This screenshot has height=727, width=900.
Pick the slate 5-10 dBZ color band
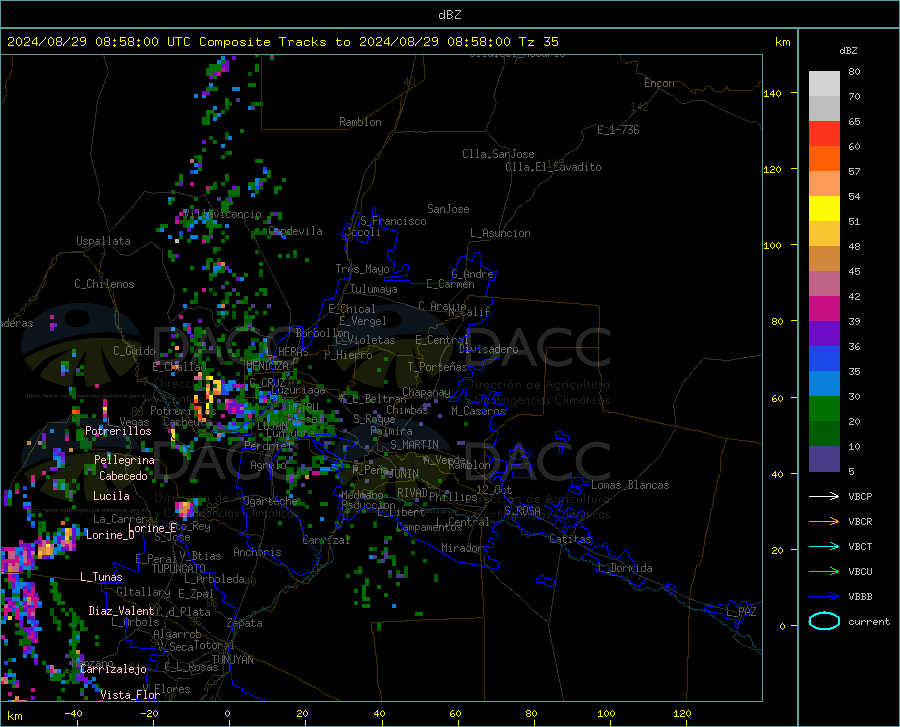point(824,459)
